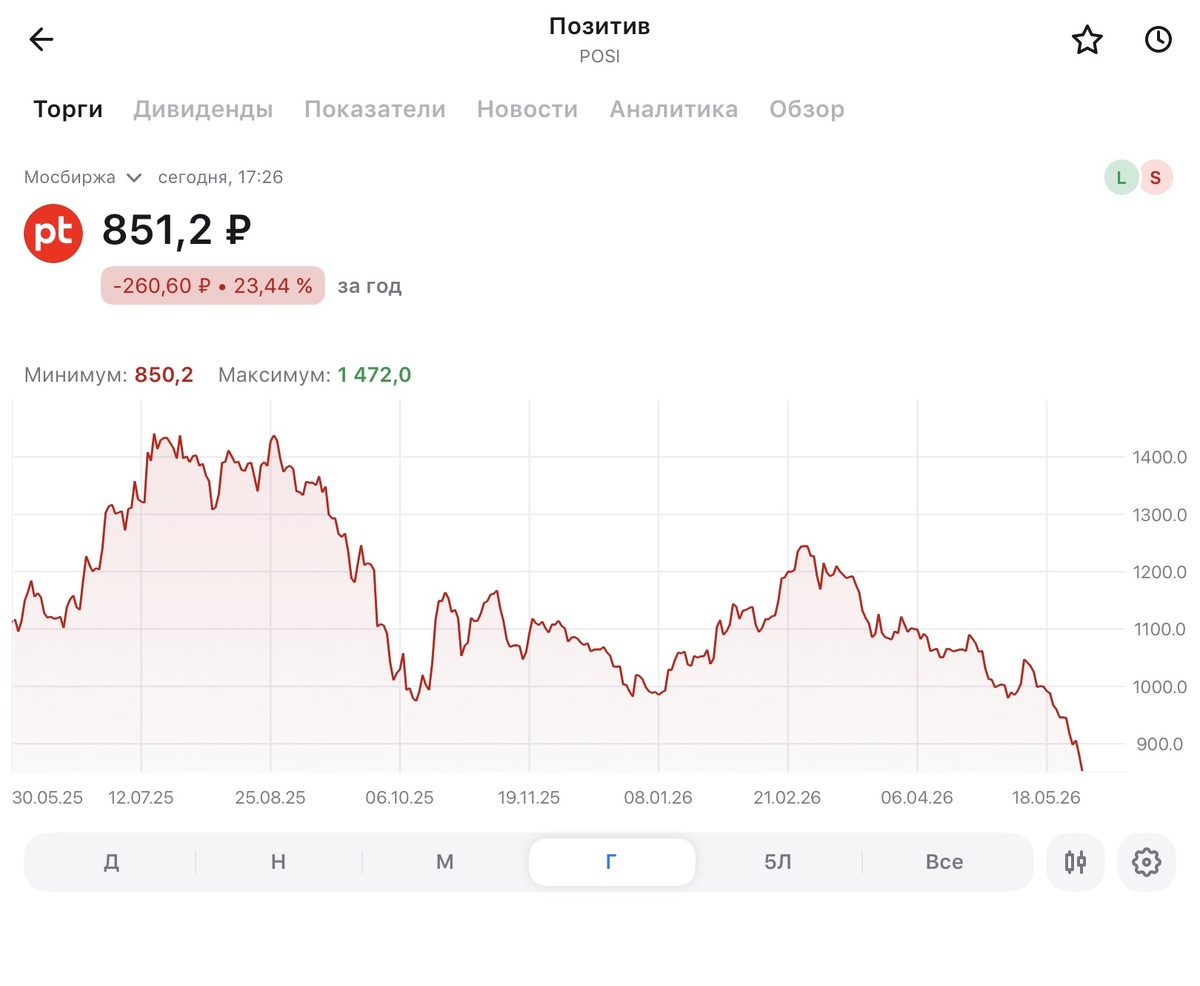Screen dimensions: 1200x986
Task: Tap the 18.05.26 date axis label
Action: click(x=1046, y=798)
